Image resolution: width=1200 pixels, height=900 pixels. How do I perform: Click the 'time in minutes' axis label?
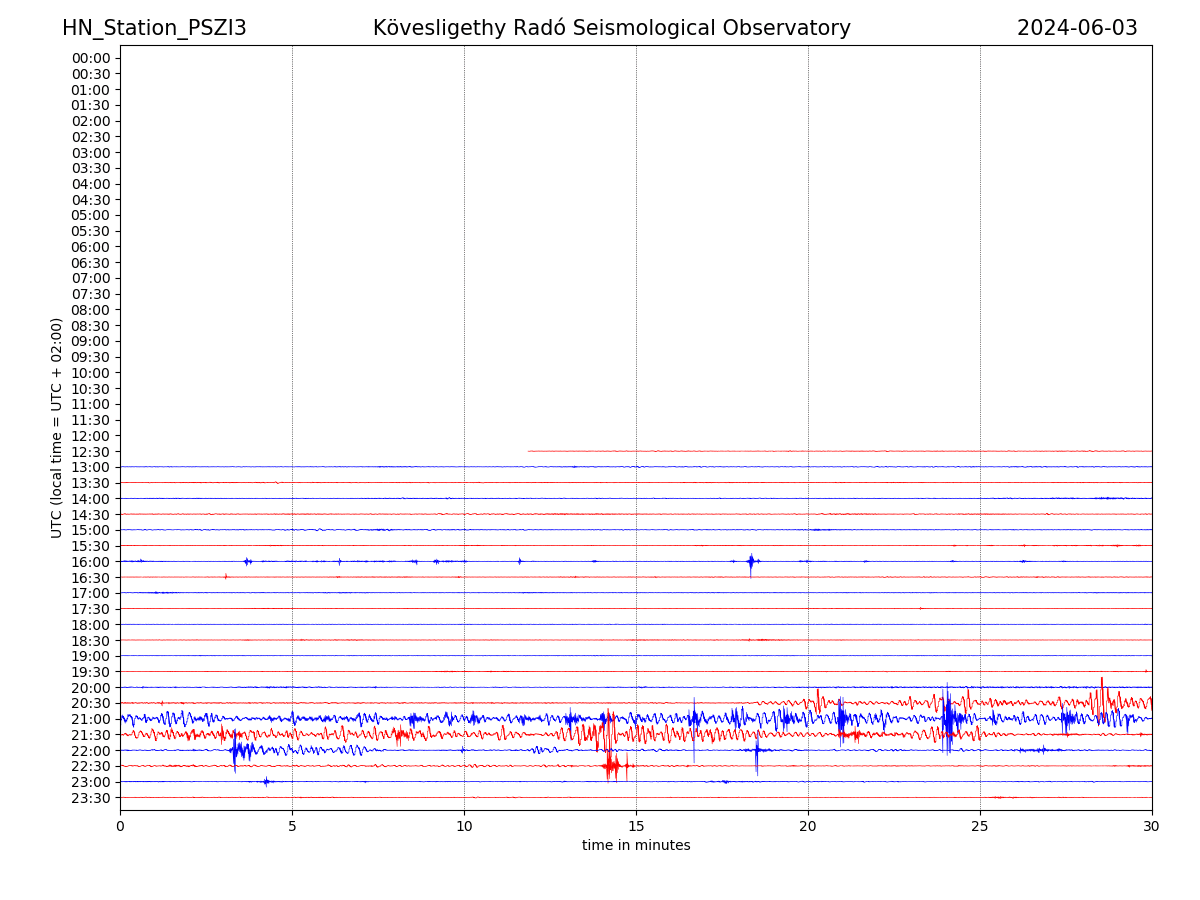click(x=636, y=845)
